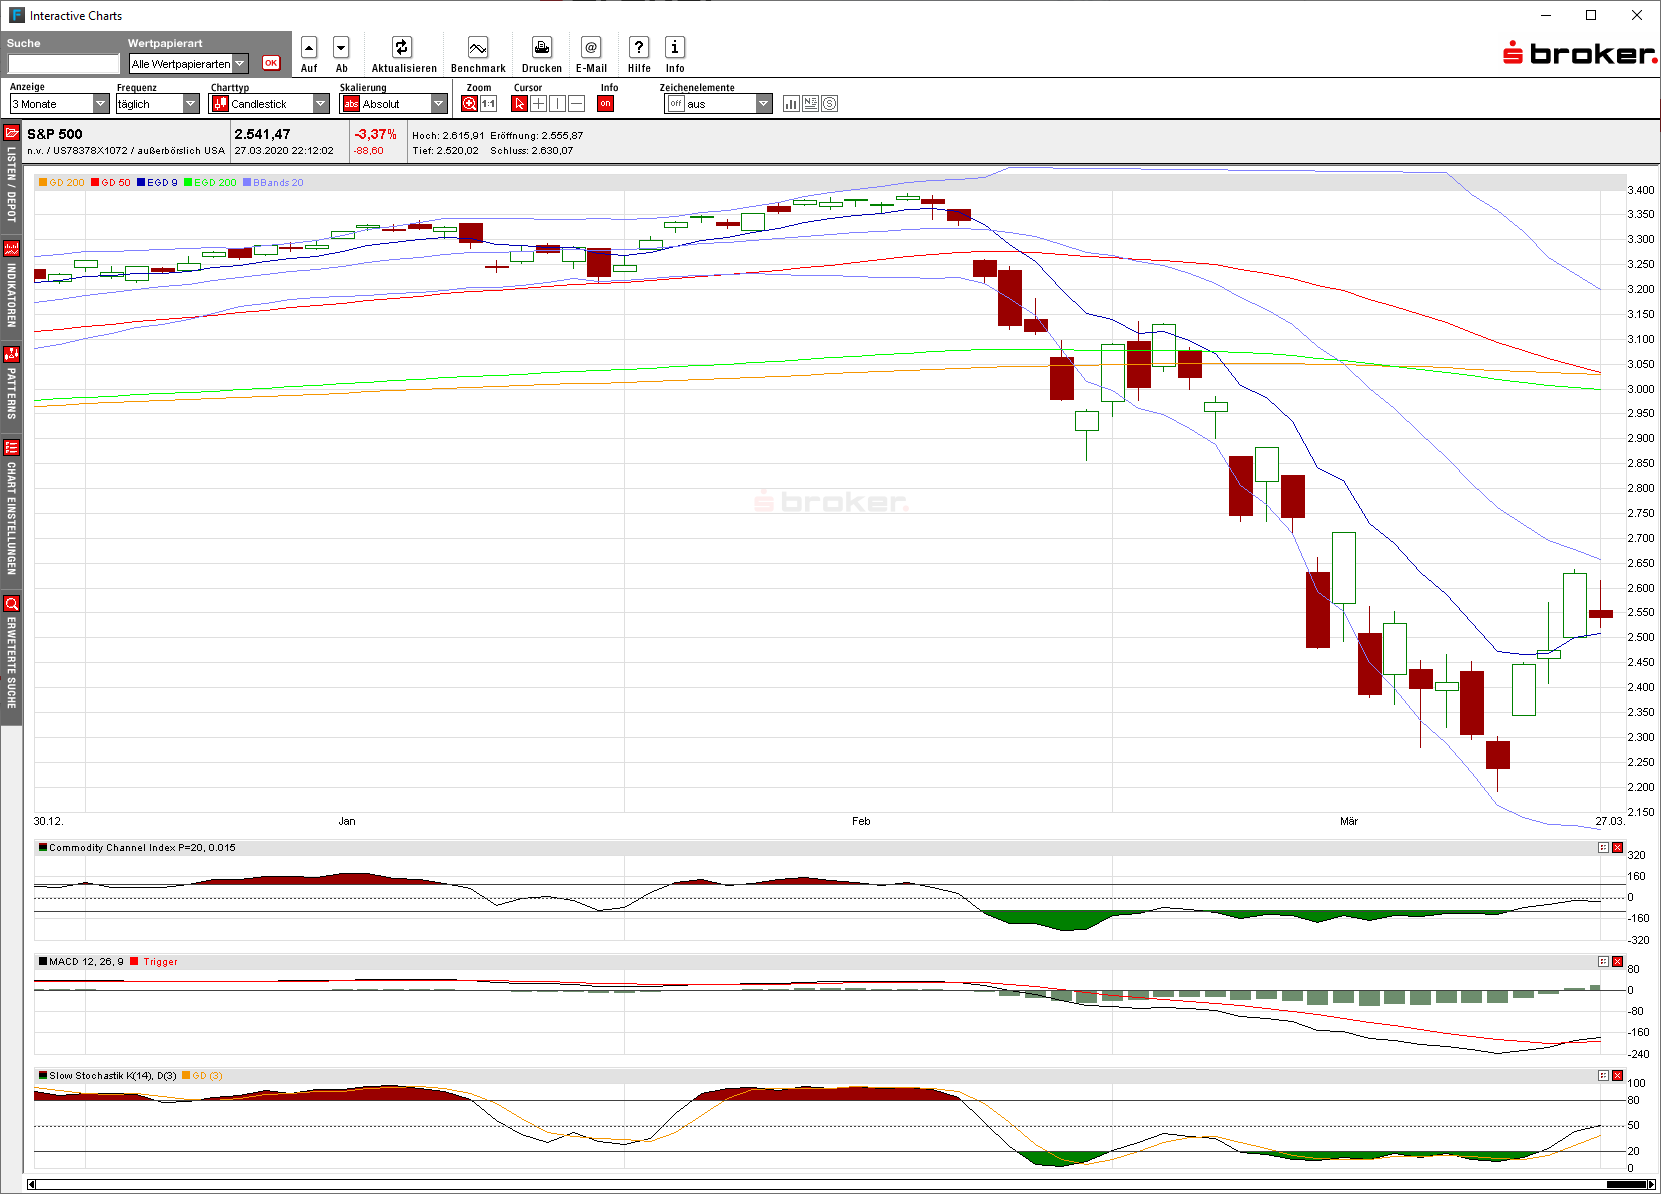Screen dimensions: 1661x1194
Task: Open the Listen / Depot panel
Action: (11, 131)
